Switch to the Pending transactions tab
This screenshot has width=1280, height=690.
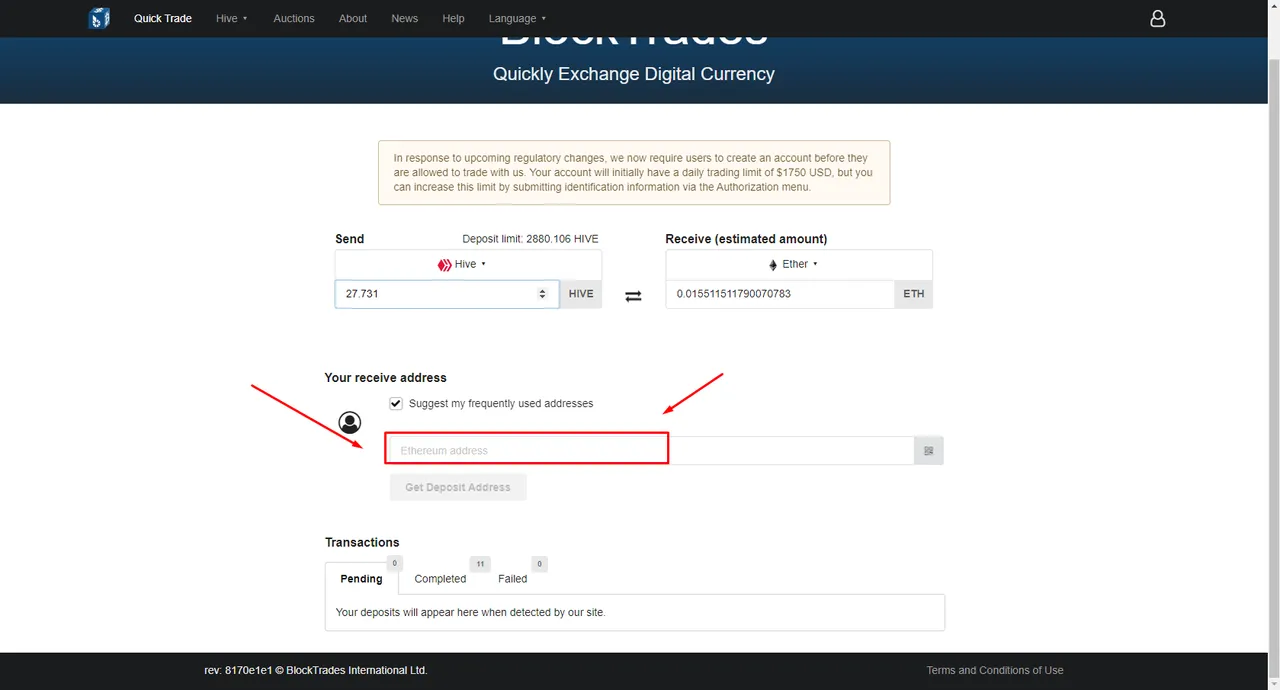point(361,579)
